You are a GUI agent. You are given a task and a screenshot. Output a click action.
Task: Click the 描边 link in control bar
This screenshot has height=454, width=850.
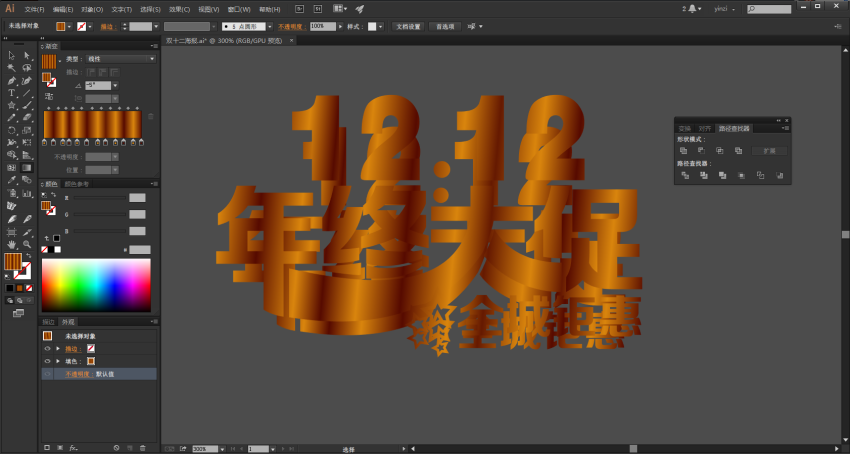coord(108,27)
